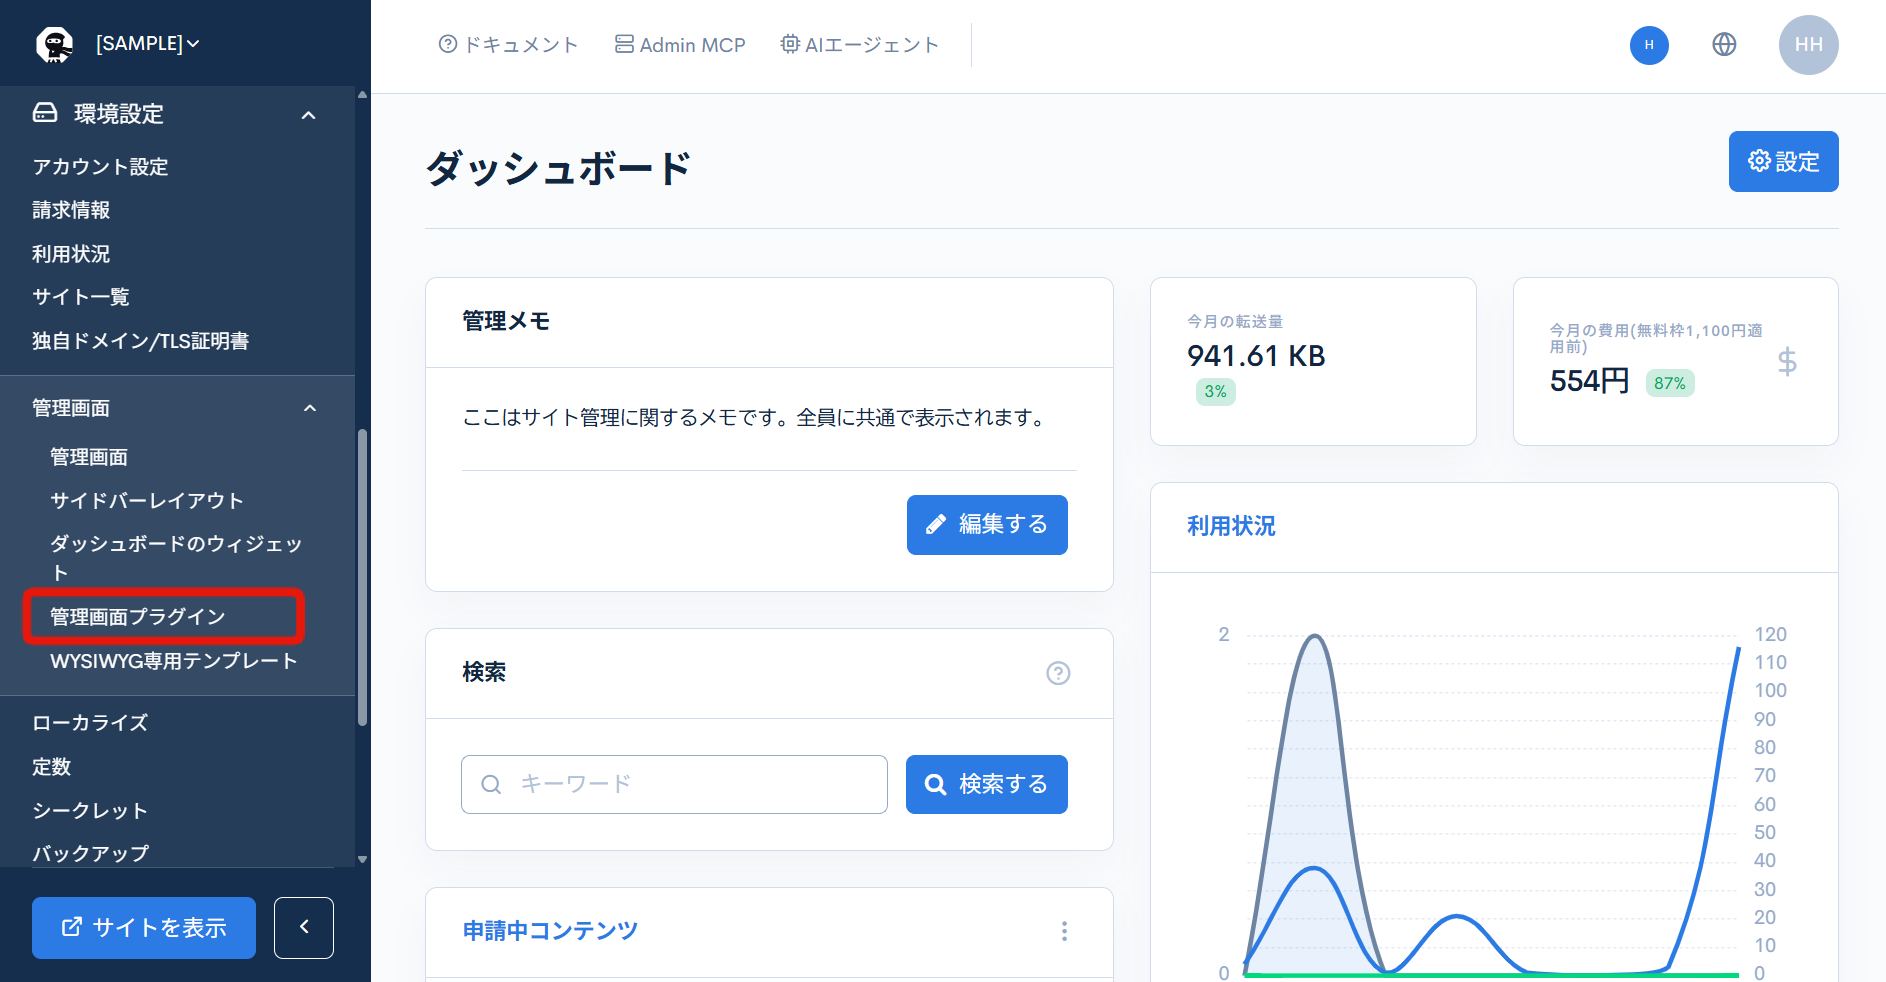Open the Admin MCP link

(680, 45)
